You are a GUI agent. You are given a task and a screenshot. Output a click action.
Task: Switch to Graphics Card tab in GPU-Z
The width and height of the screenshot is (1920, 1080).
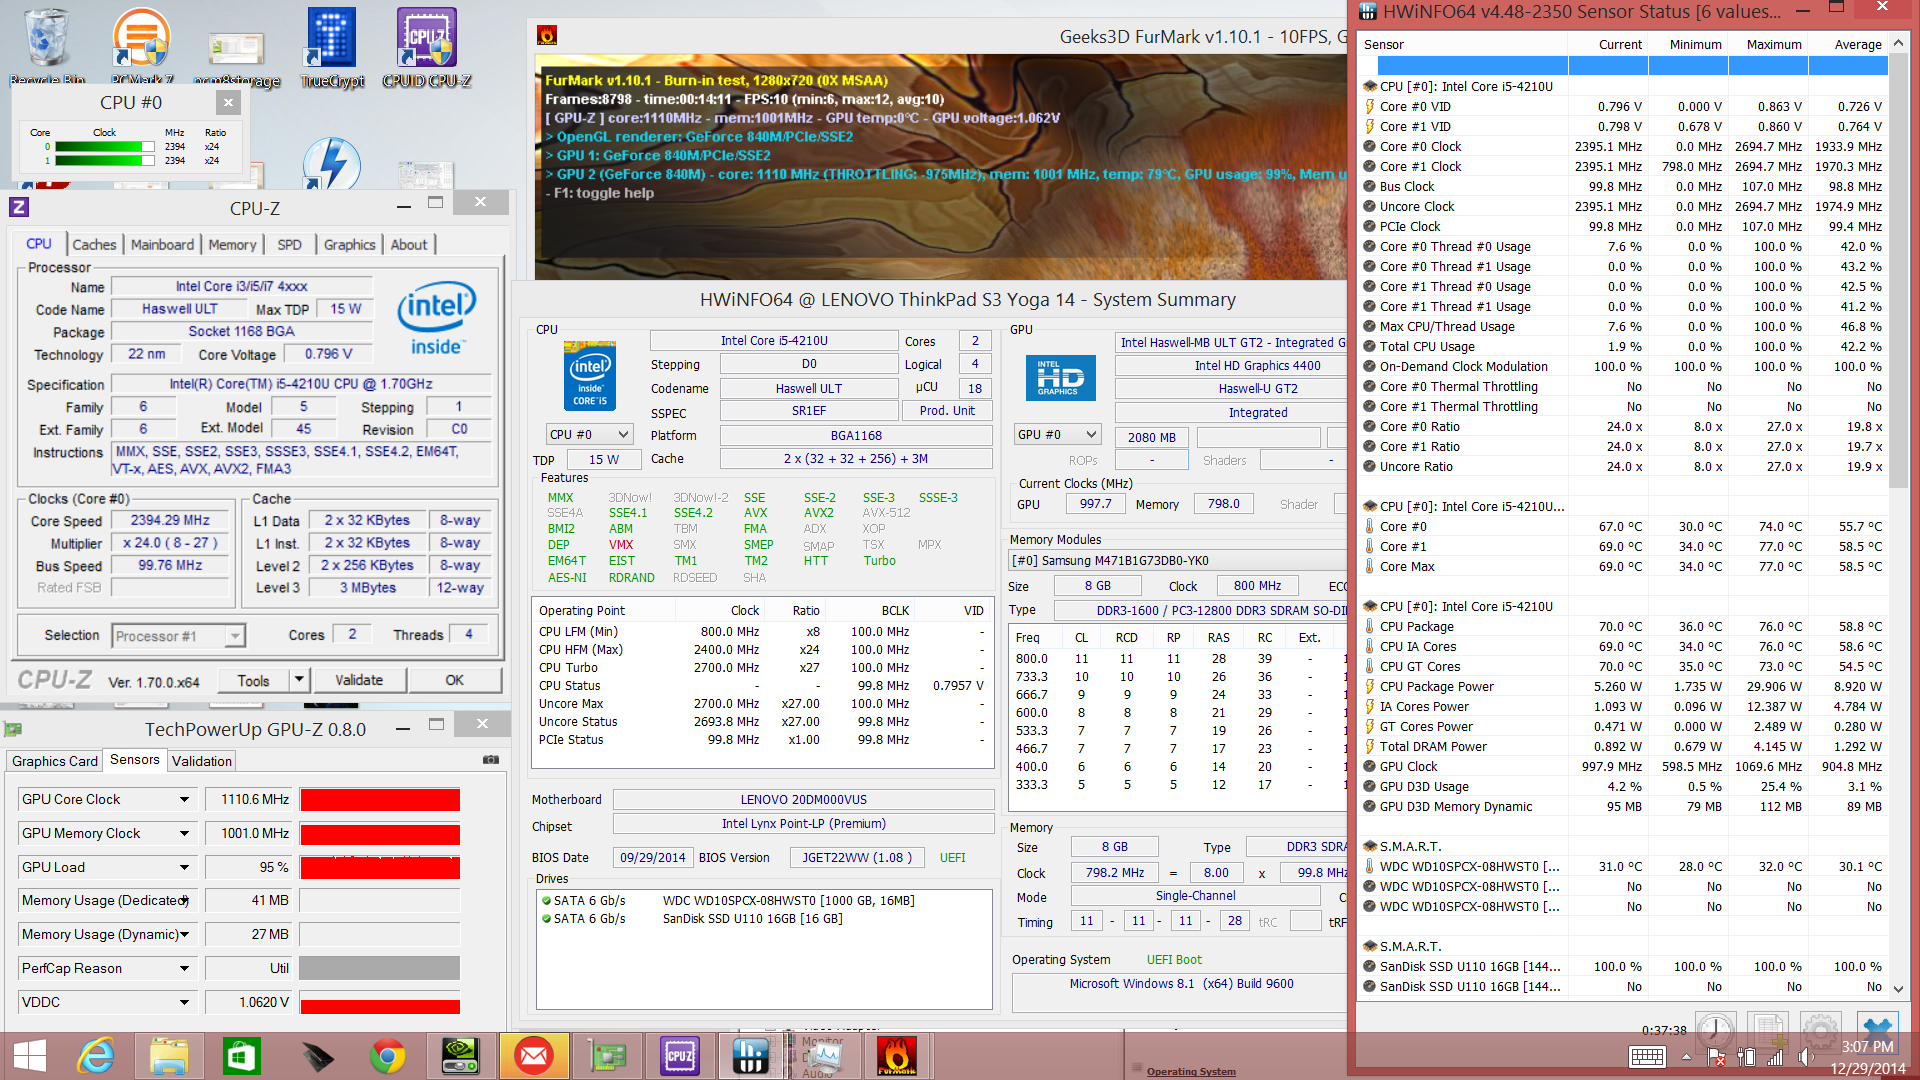55,761
